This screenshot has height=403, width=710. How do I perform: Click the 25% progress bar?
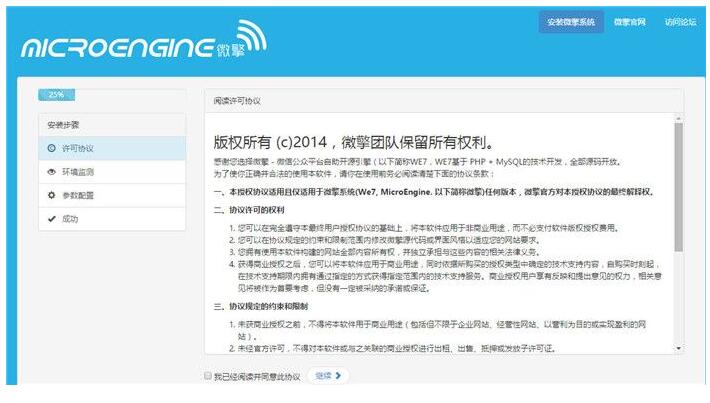point(57,95)
